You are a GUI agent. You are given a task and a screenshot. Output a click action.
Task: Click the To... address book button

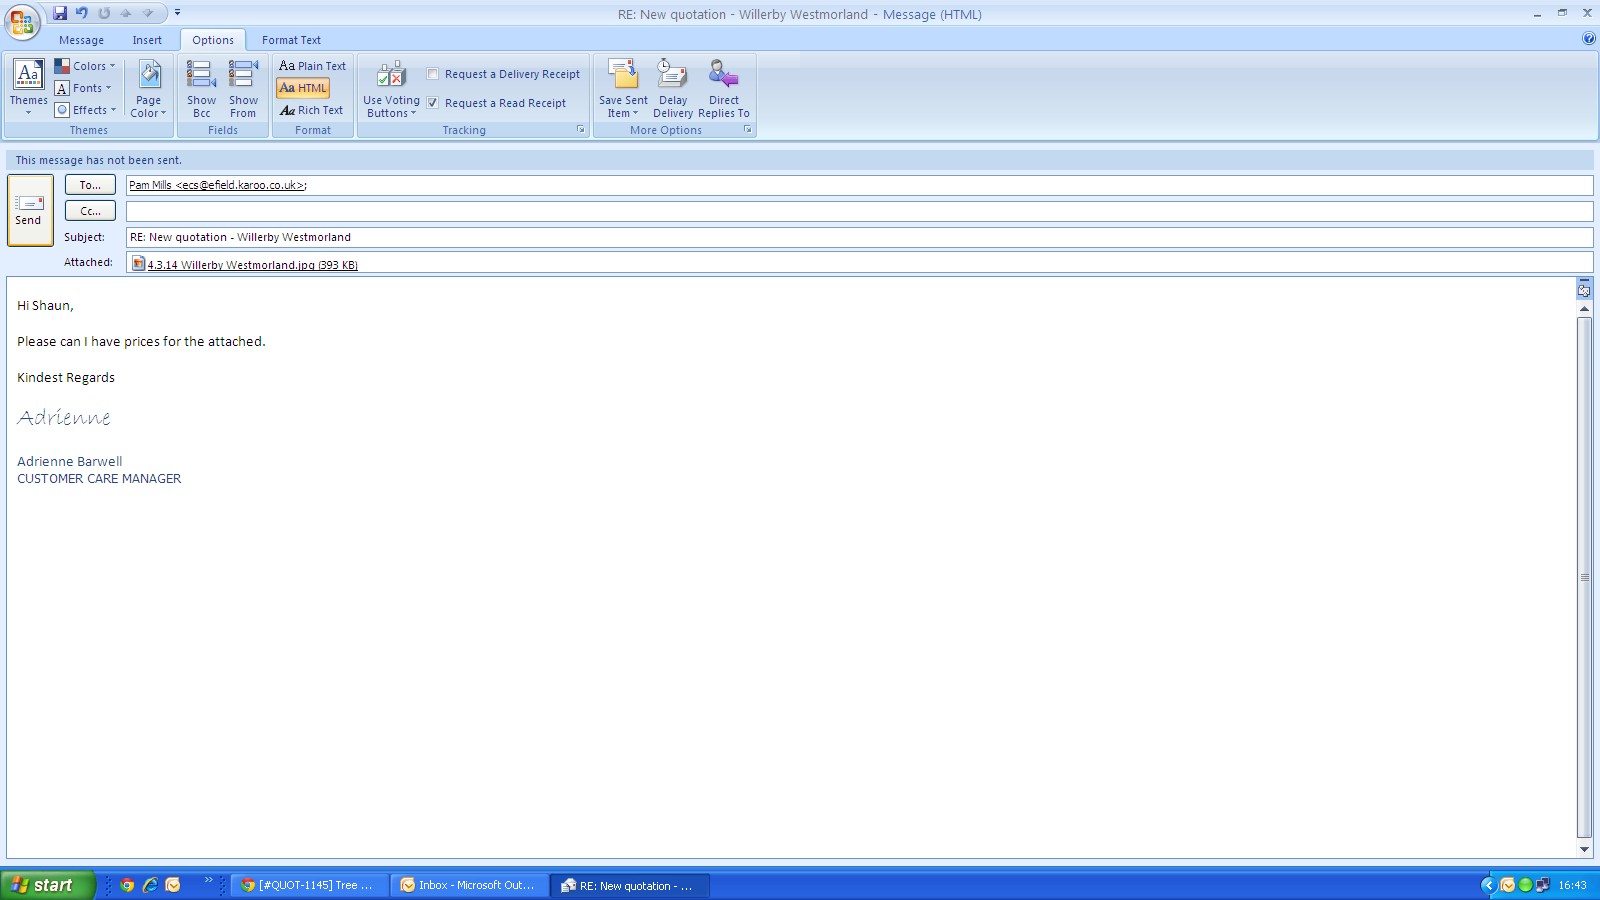point(90,185)
